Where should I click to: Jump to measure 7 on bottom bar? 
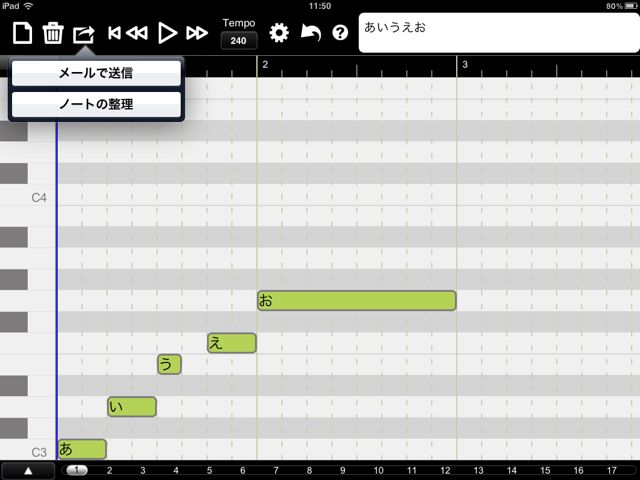pyautogui.click(x=276, y=470)
